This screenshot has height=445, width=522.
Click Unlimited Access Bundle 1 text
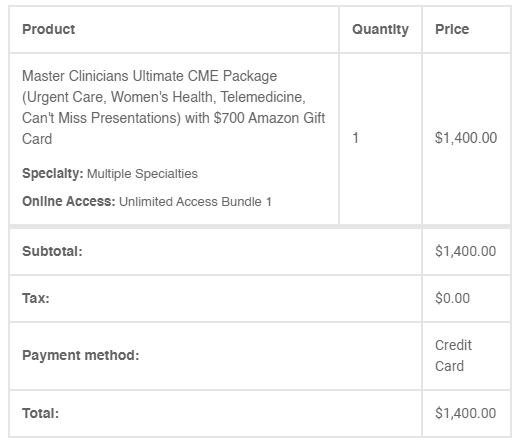pos(195,202)
